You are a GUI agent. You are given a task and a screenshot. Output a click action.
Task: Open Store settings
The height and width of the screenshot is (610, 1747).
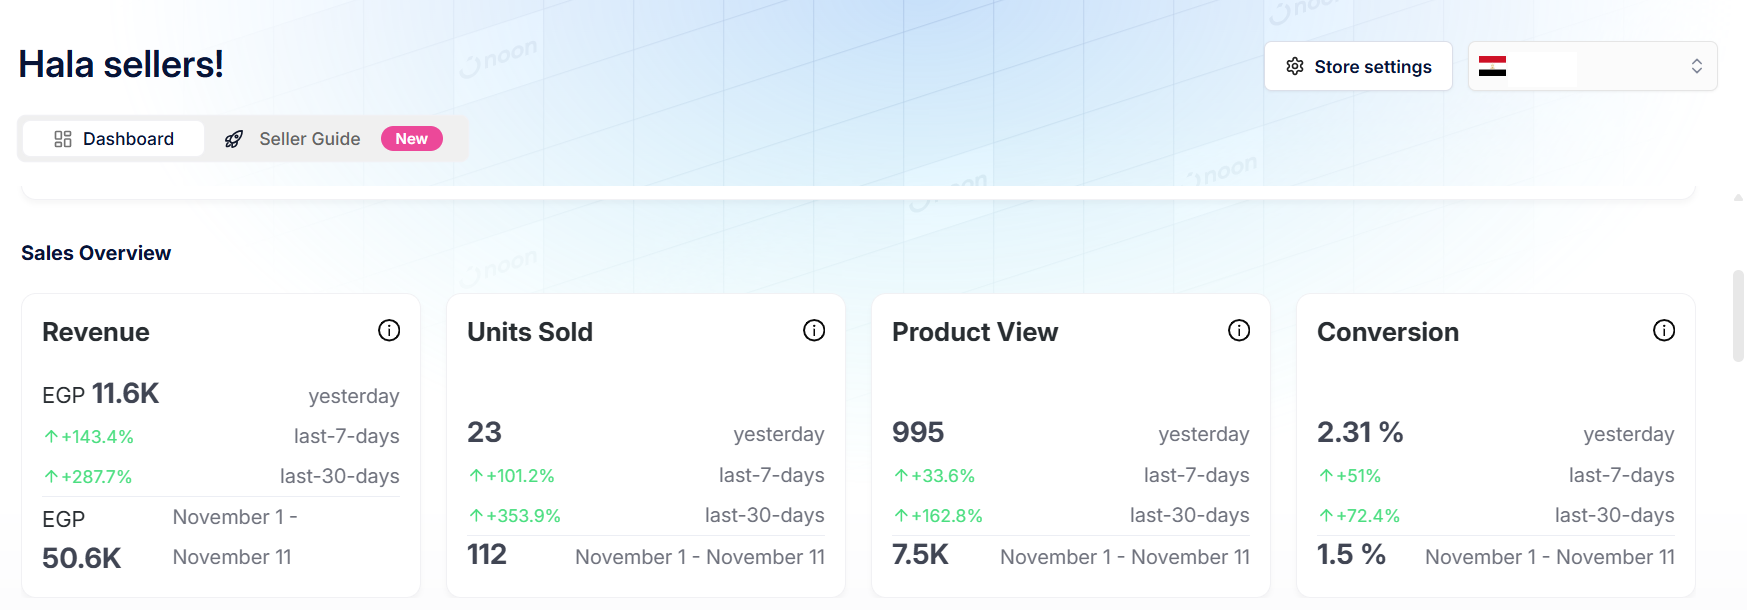pos(1358,67)
